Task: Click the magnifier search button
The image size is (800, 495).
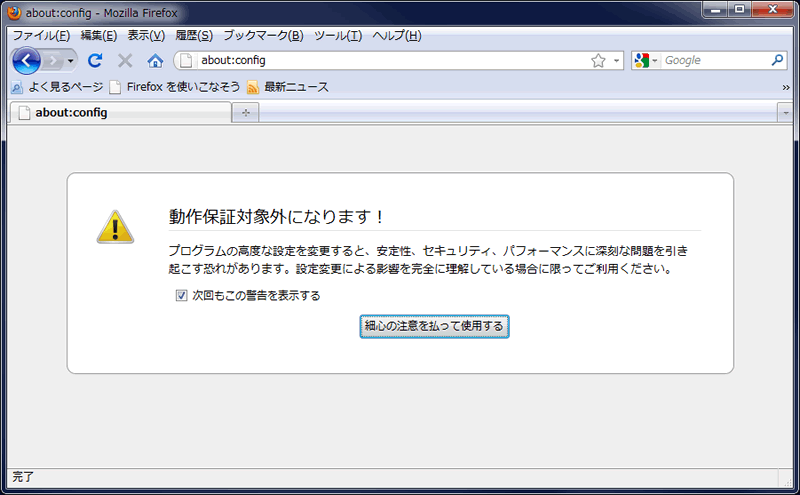Action: click(x=777, y=60)
